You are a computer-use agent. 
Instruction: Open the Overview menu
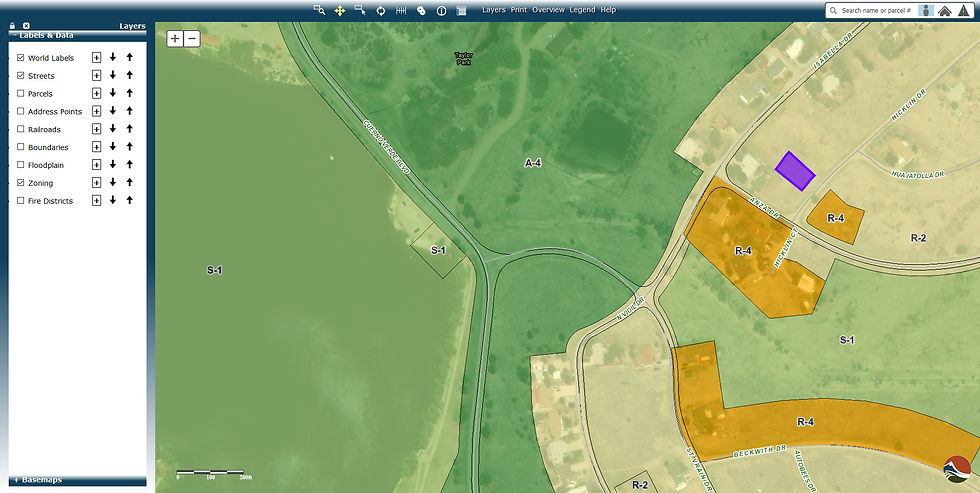[549, 10]
